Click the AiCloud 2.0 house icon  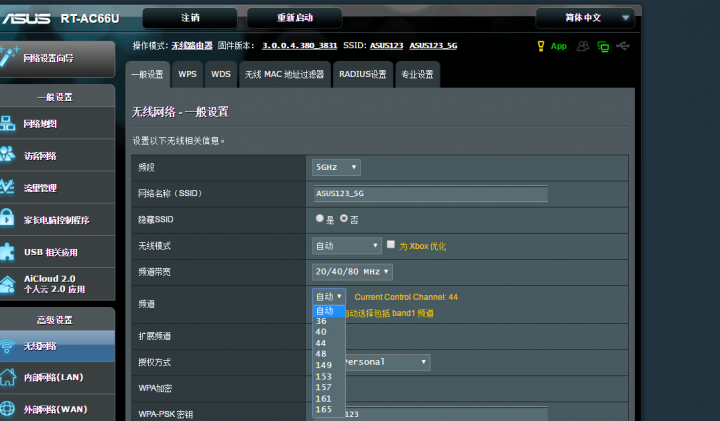click(x=7, y=284)
